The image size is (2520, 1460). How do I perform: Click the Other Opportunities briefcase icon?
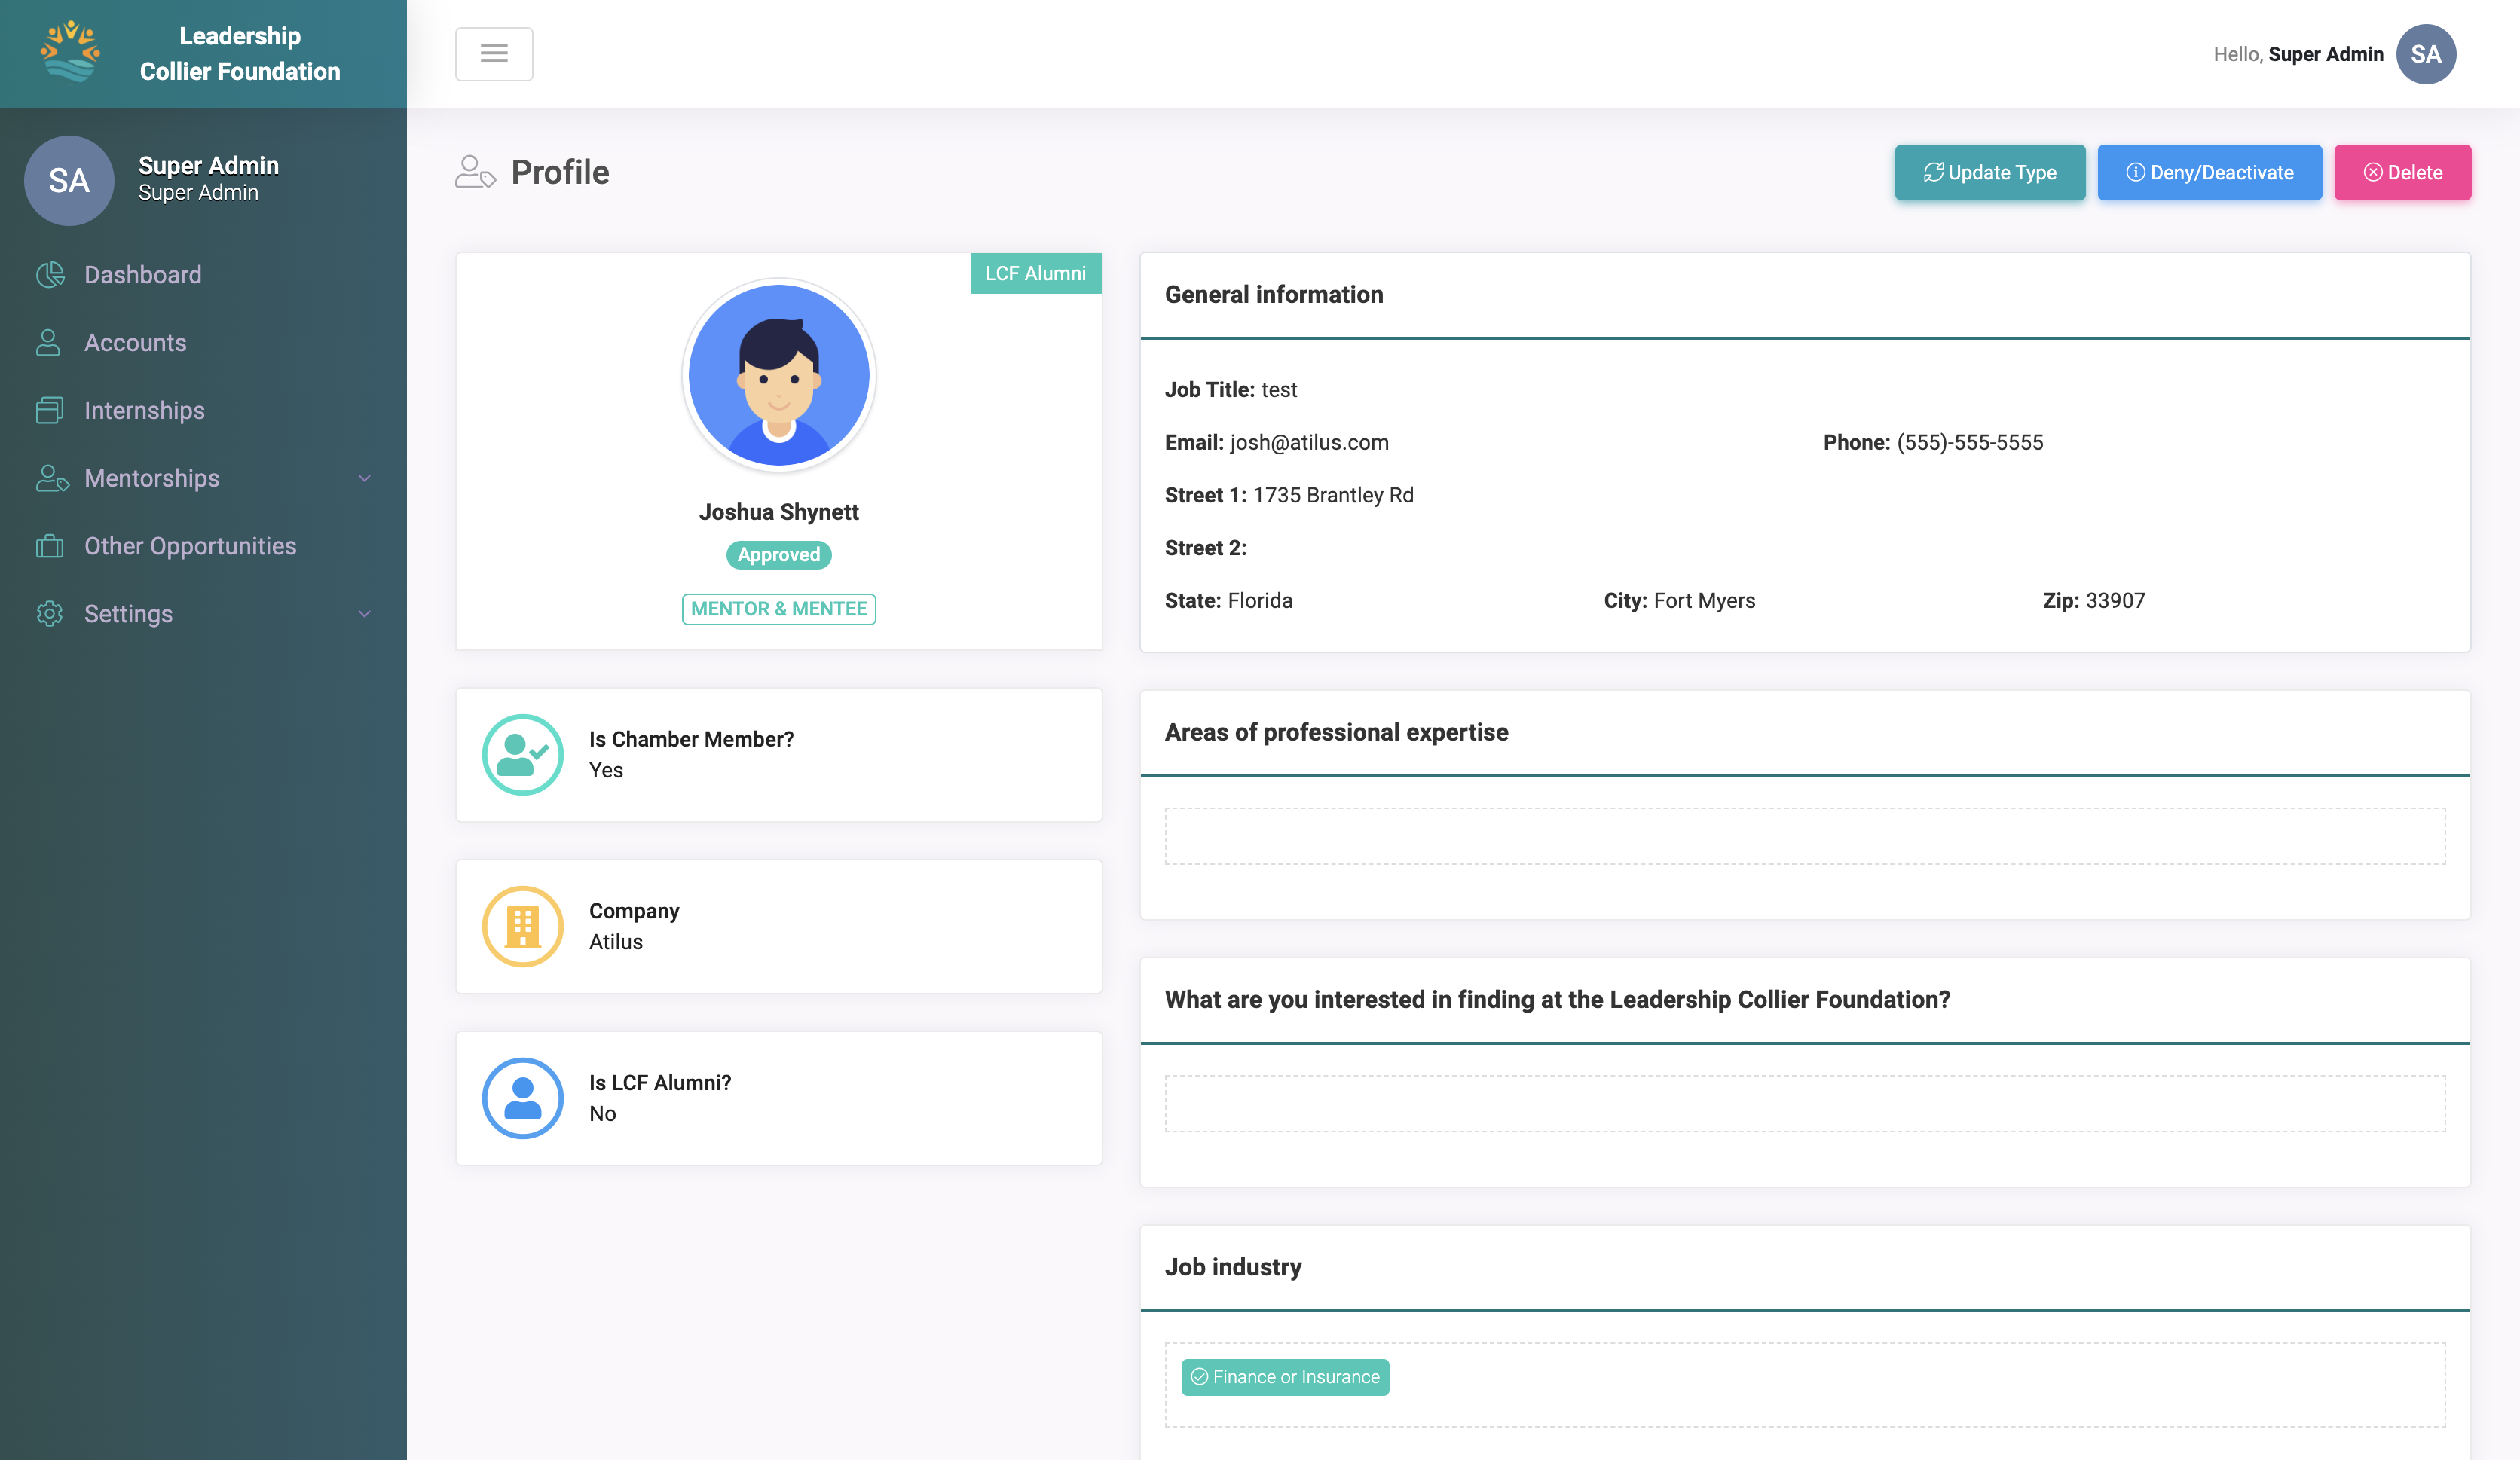point(49,546)
